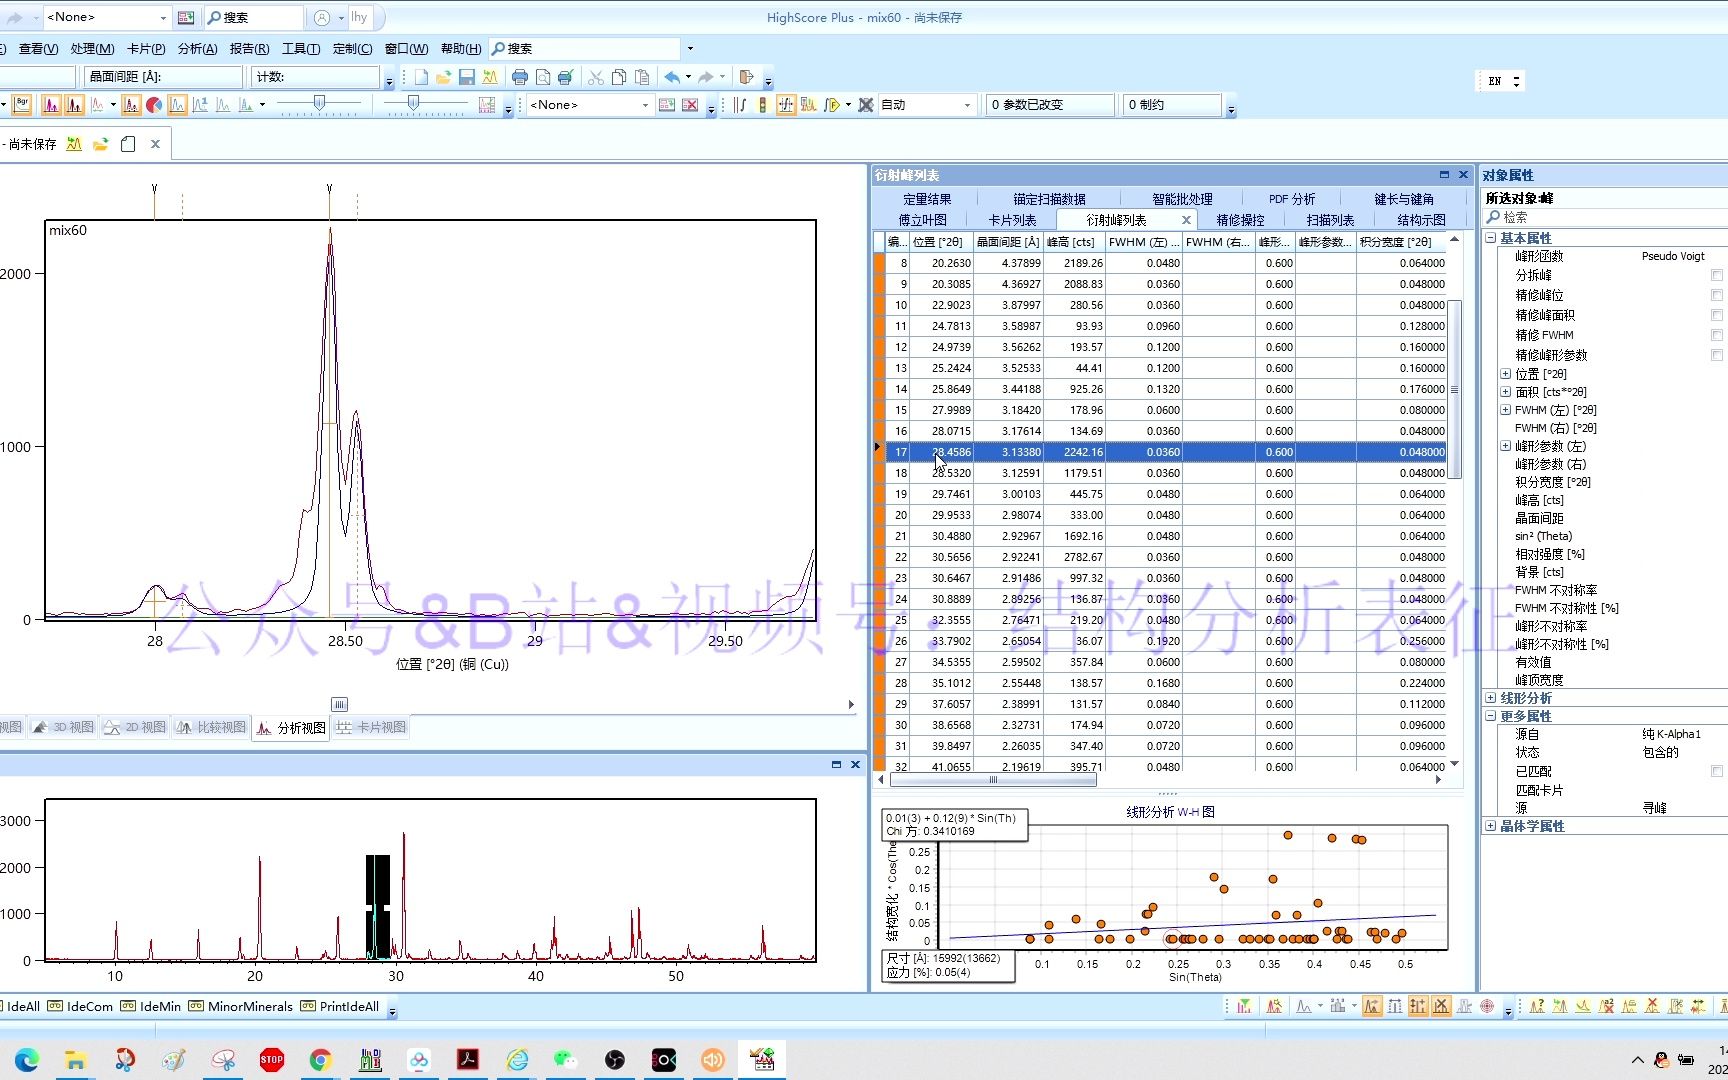Expand the 线形分析 section
1728x1080 pixels.
click(1491, 698)
